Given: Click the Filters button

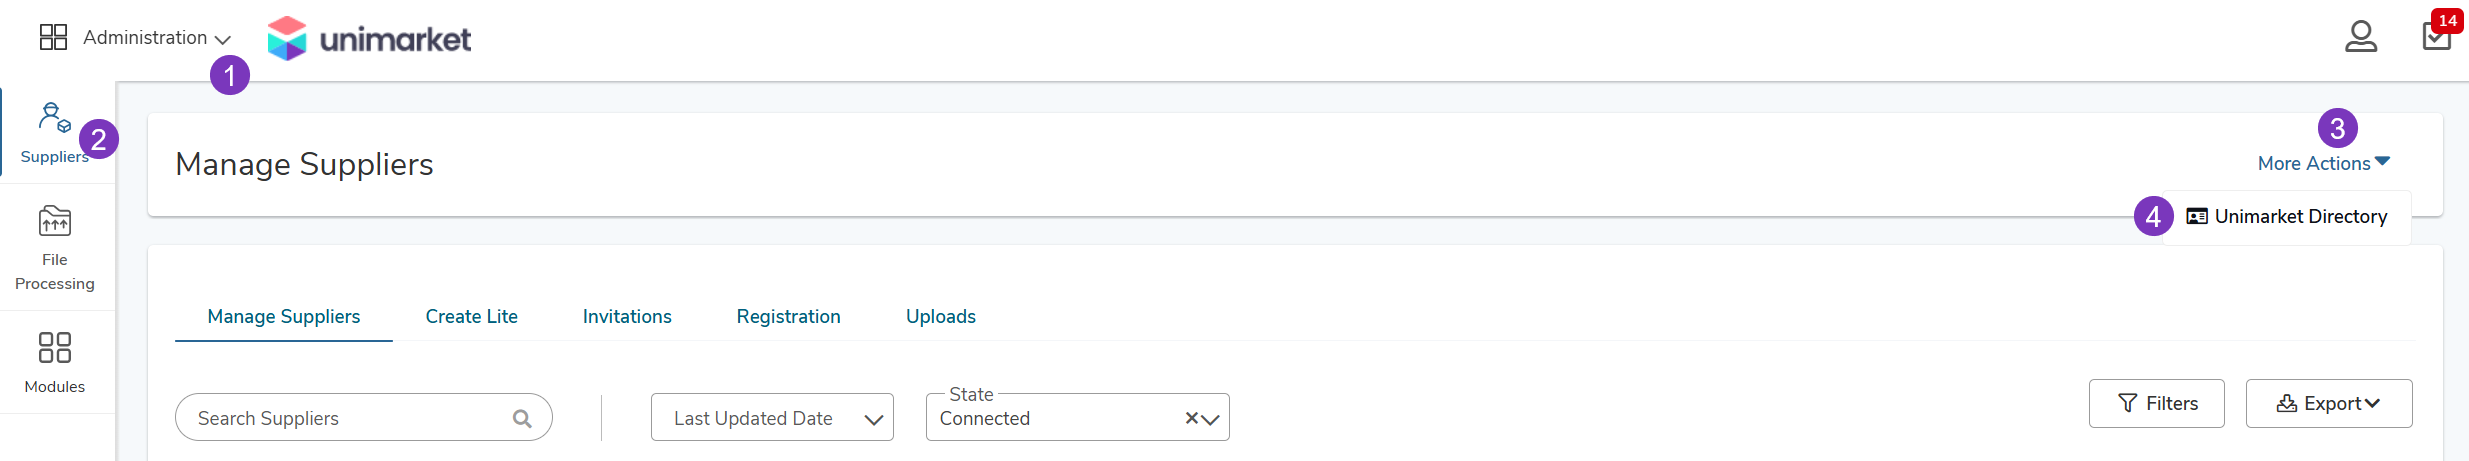Looking at the screenshot, I should tap(2157, 403).
